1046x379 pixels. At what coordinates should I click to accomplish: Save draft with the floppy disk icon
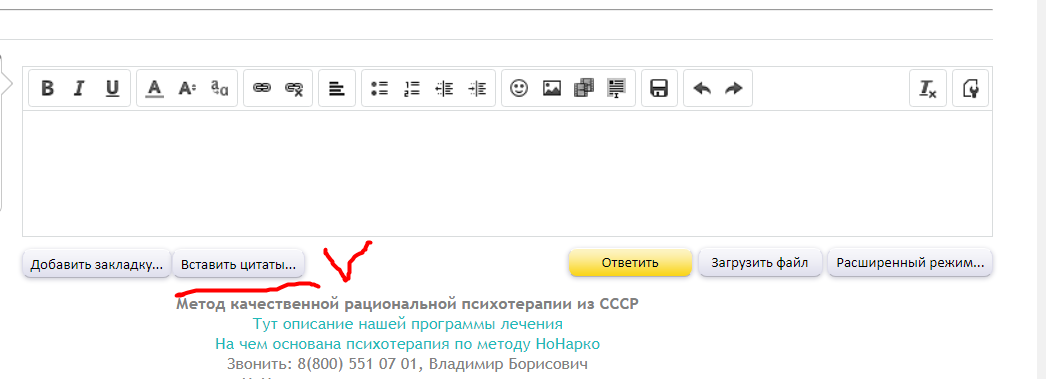click(x=660, y=88)
